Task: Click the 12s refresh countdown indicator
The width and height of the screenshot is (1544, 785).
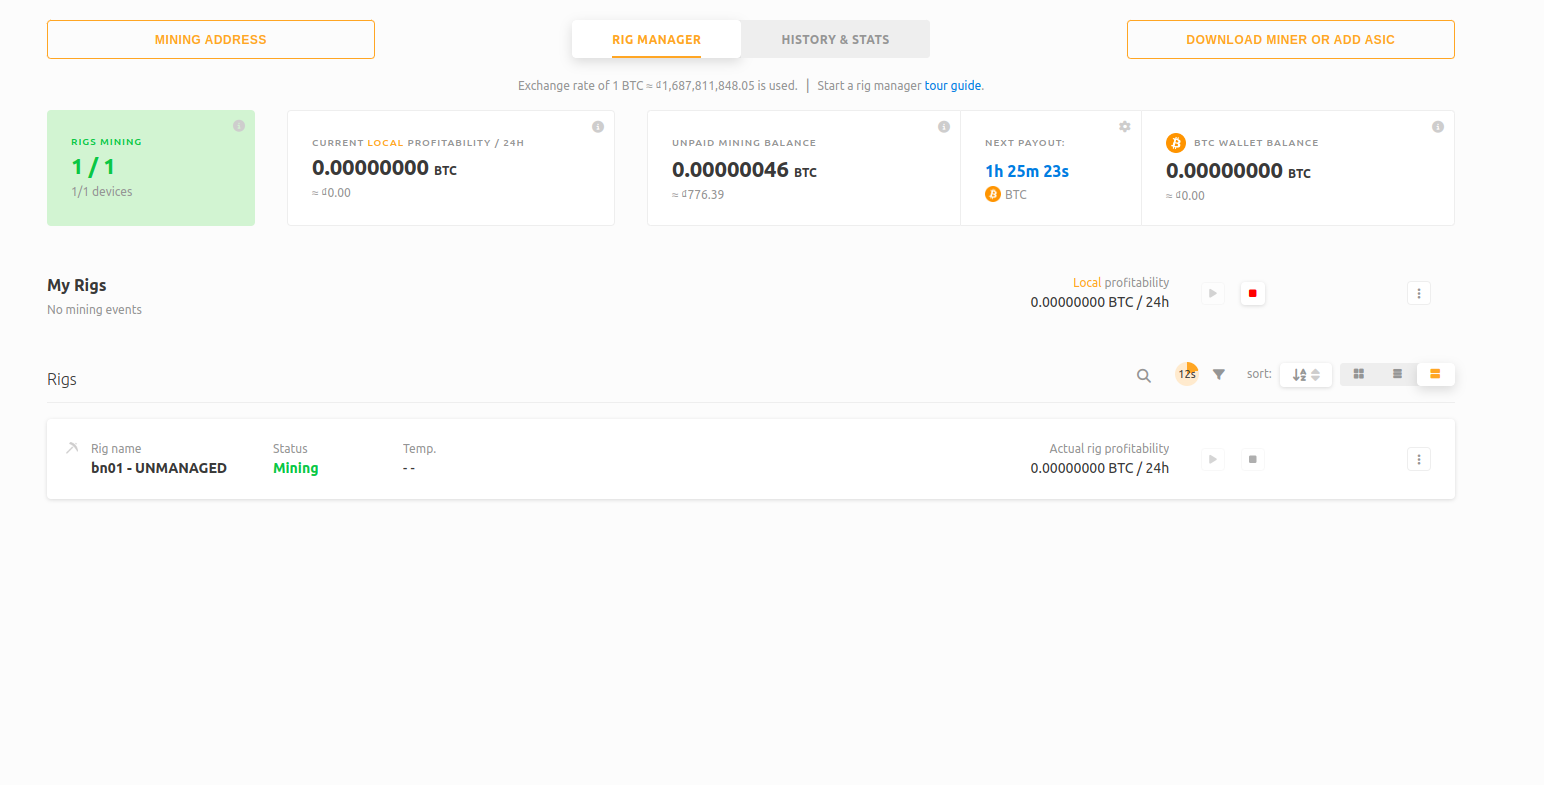Action: pos(1186,373)
